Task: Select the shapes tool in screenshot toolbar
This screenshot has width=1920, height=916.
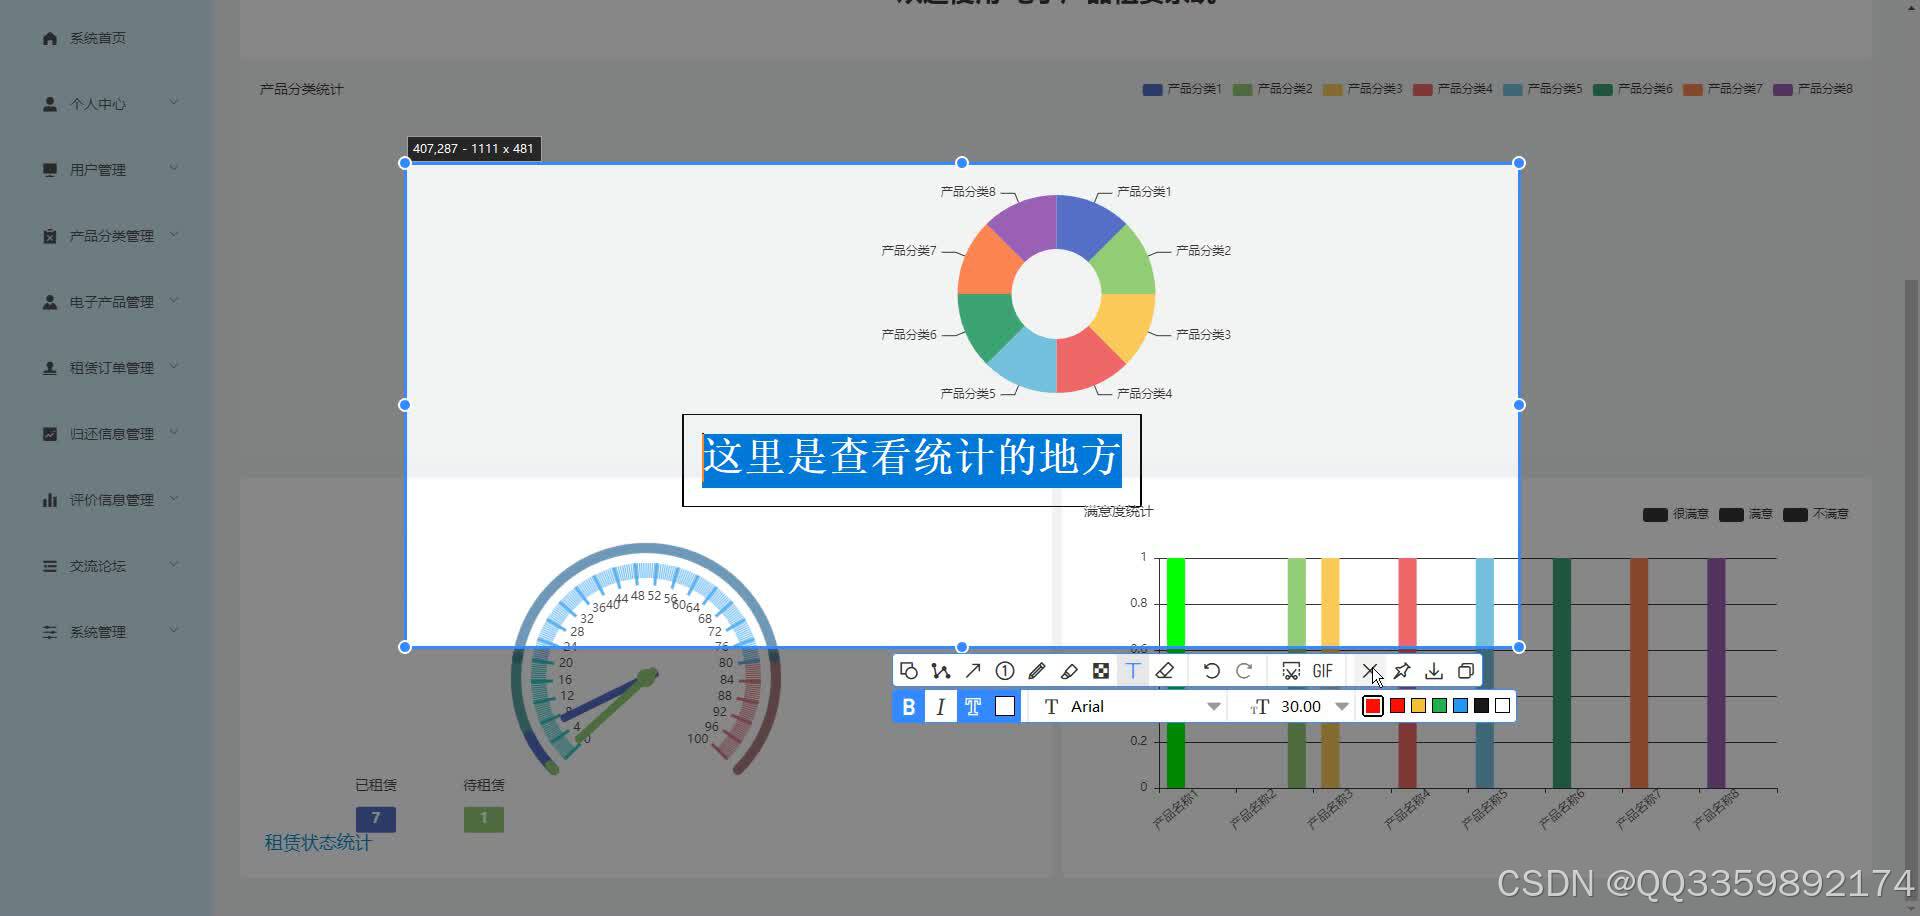Action: [x=908, y=671]
